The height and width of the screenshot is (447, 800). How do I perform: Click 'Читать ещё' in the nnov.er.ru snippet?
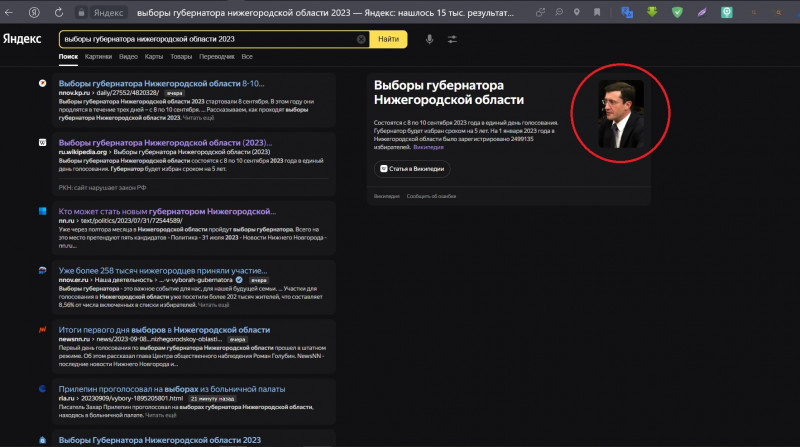[213, 305]
